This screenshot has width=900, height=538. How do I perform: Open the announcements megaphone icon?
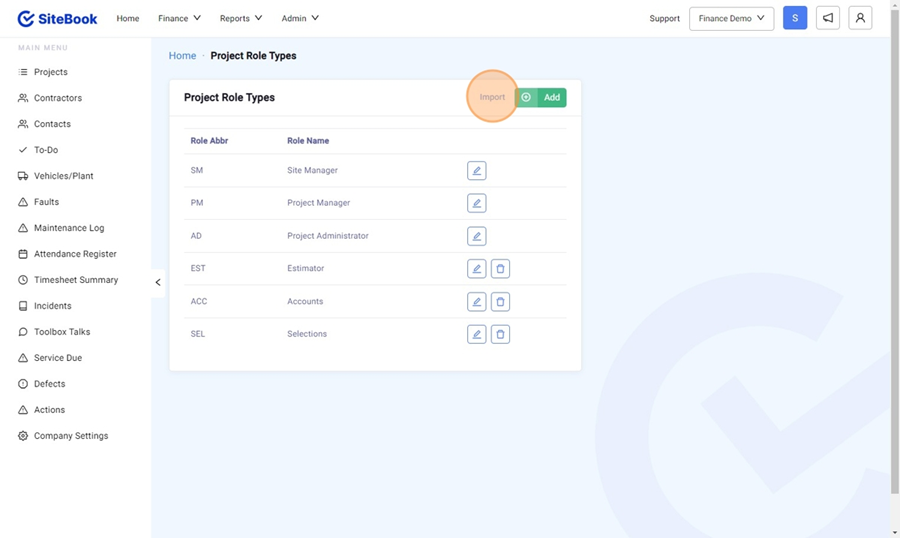click(828, 18)
